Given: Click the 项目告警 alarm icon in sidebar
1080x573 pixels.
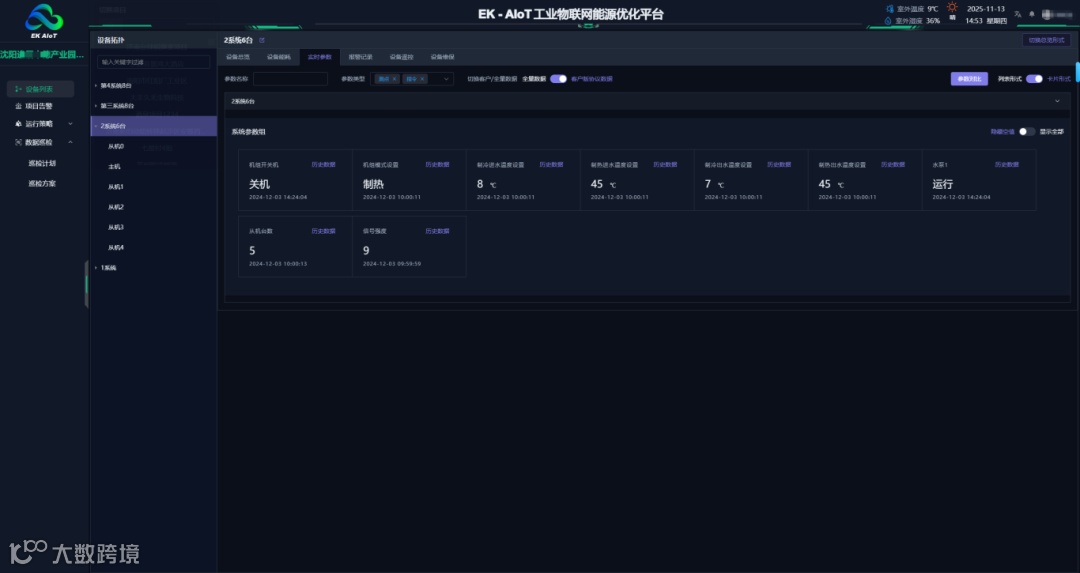Looking at the screenshot, I should 19,106.
